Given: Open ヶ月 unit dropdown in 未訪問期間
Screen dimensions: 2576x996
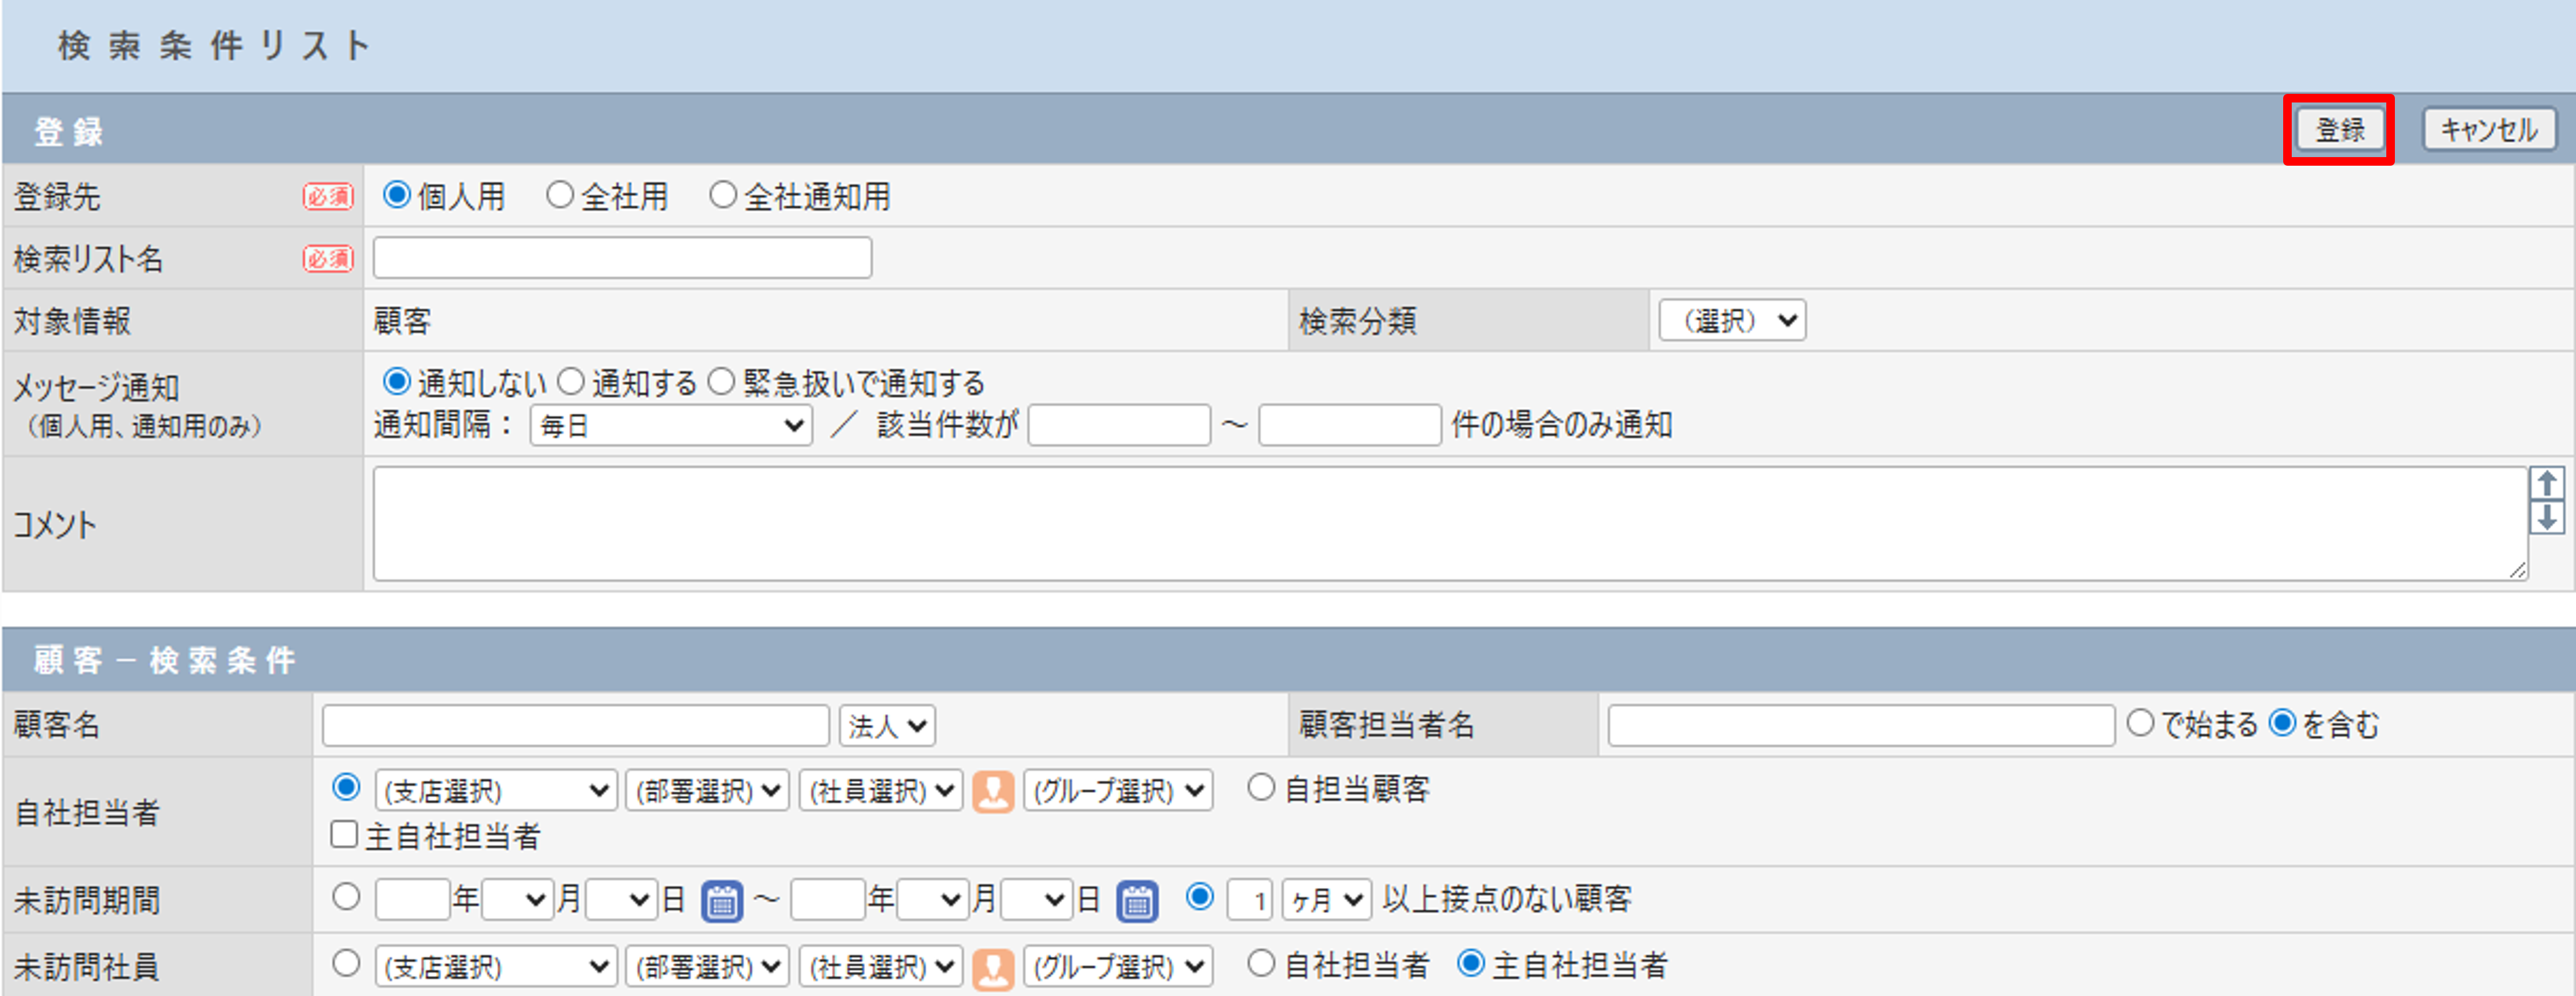Looking at the screenshot, I should 1326,900.
